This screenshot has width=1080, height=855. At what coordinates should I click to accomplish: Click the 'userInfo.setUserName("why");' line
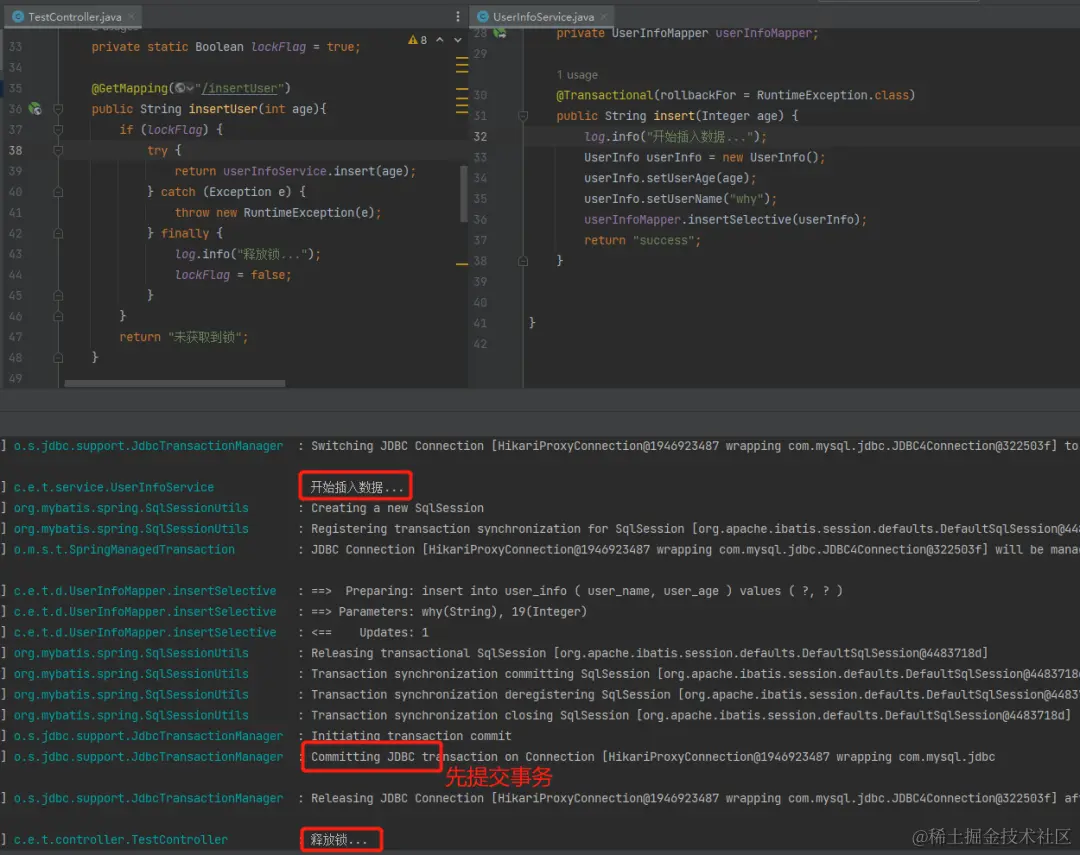(681, 199)
